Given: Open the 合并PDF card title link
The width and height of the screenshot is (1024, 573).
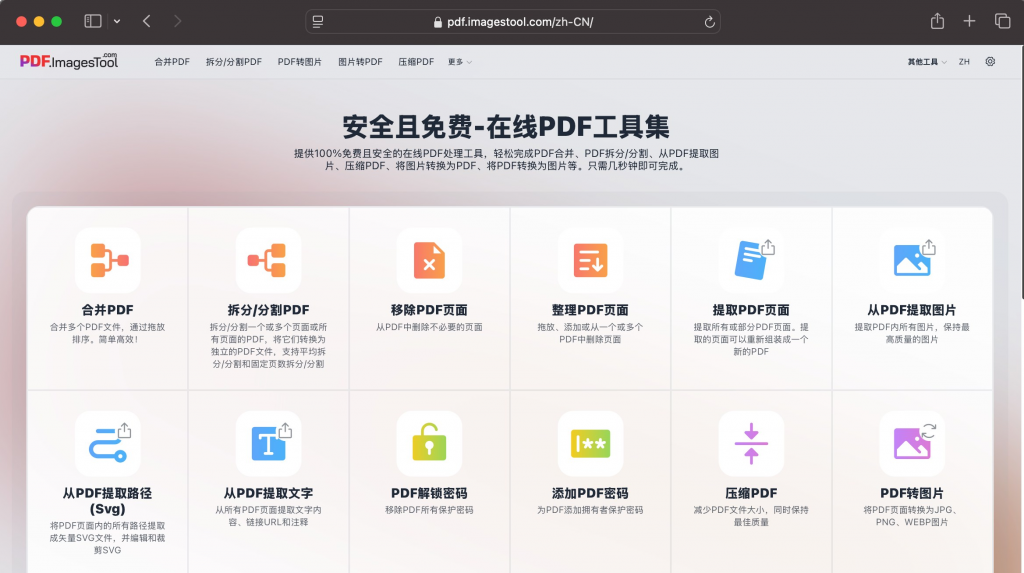Looking at the screenshot, I should 108,310.
